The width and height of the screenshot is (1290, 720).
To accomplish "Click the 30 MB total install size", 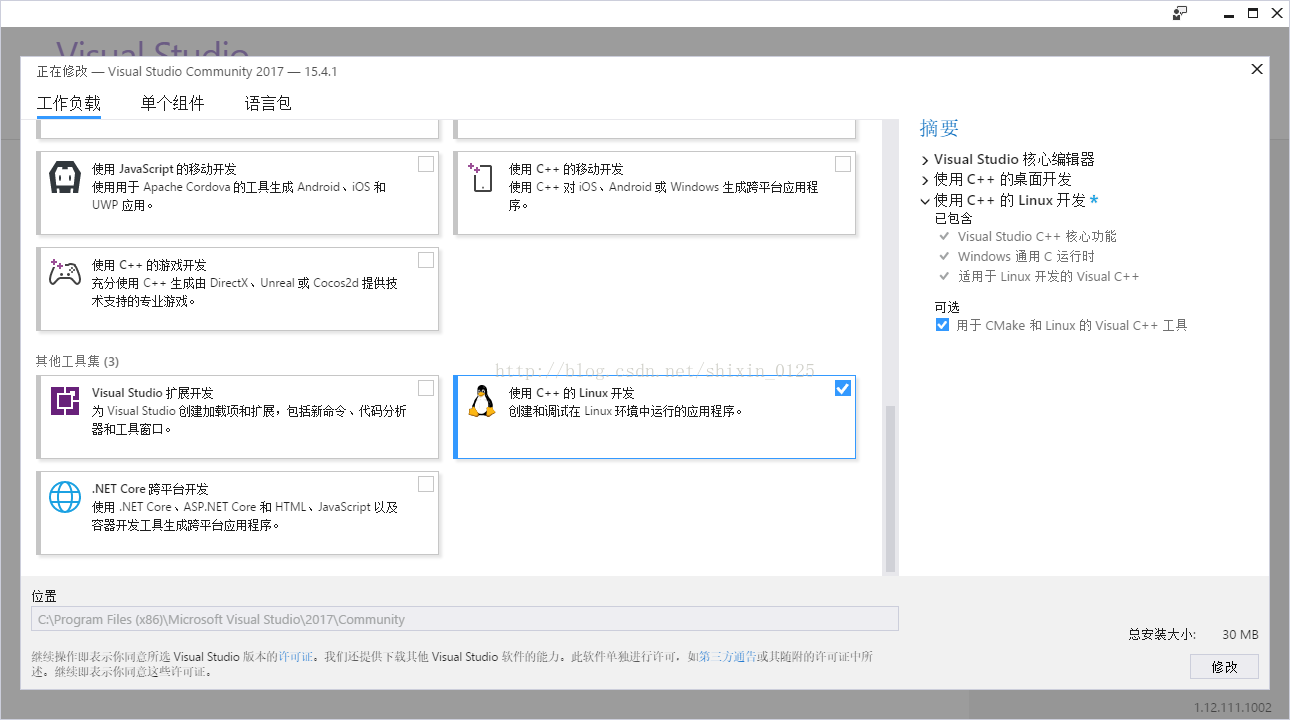I will click(1240, 635).
